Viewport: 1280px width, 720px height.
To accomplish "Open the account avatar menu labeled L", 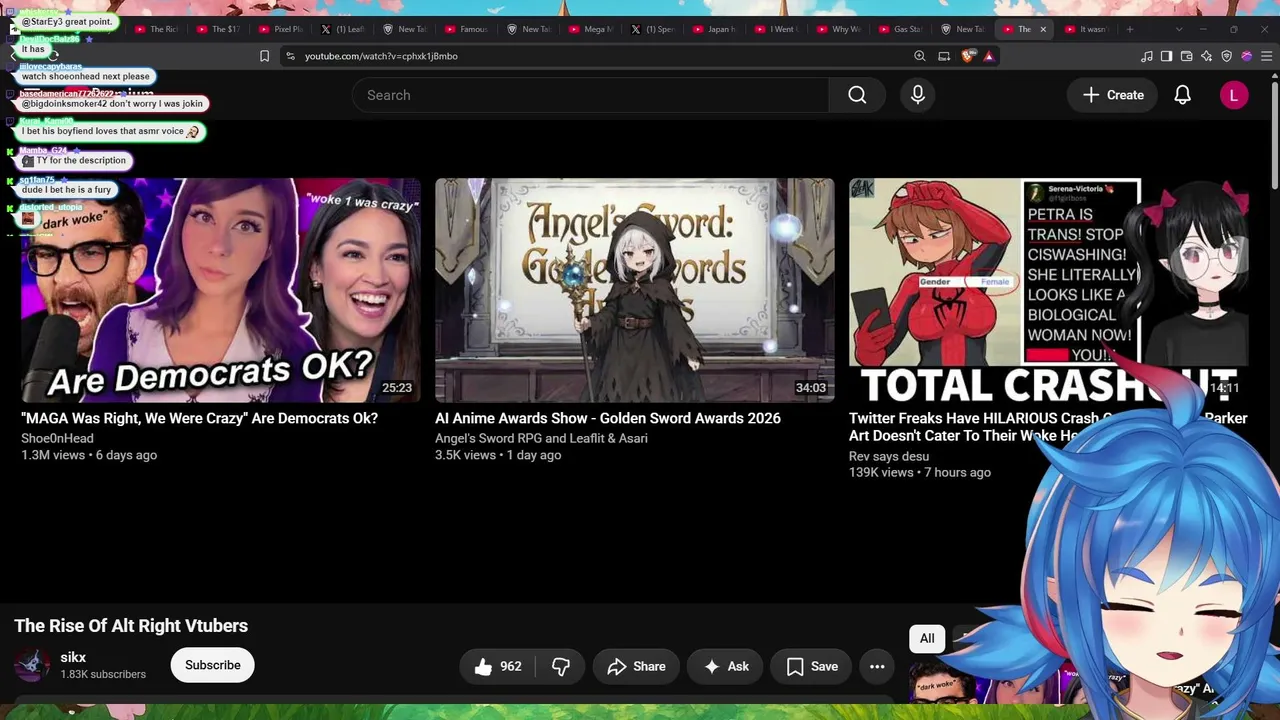I will 1234,95.
